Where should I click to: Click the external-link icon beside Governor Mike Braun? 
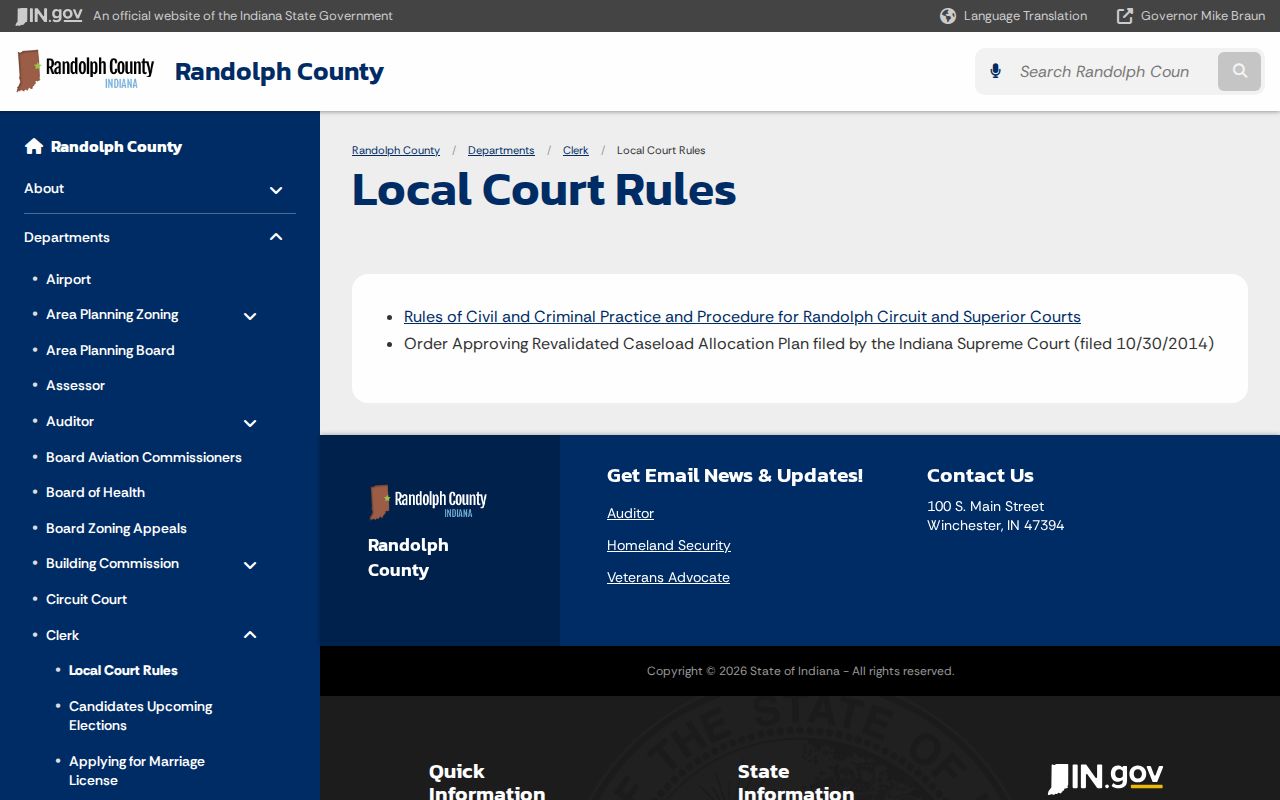point(1125,16)
